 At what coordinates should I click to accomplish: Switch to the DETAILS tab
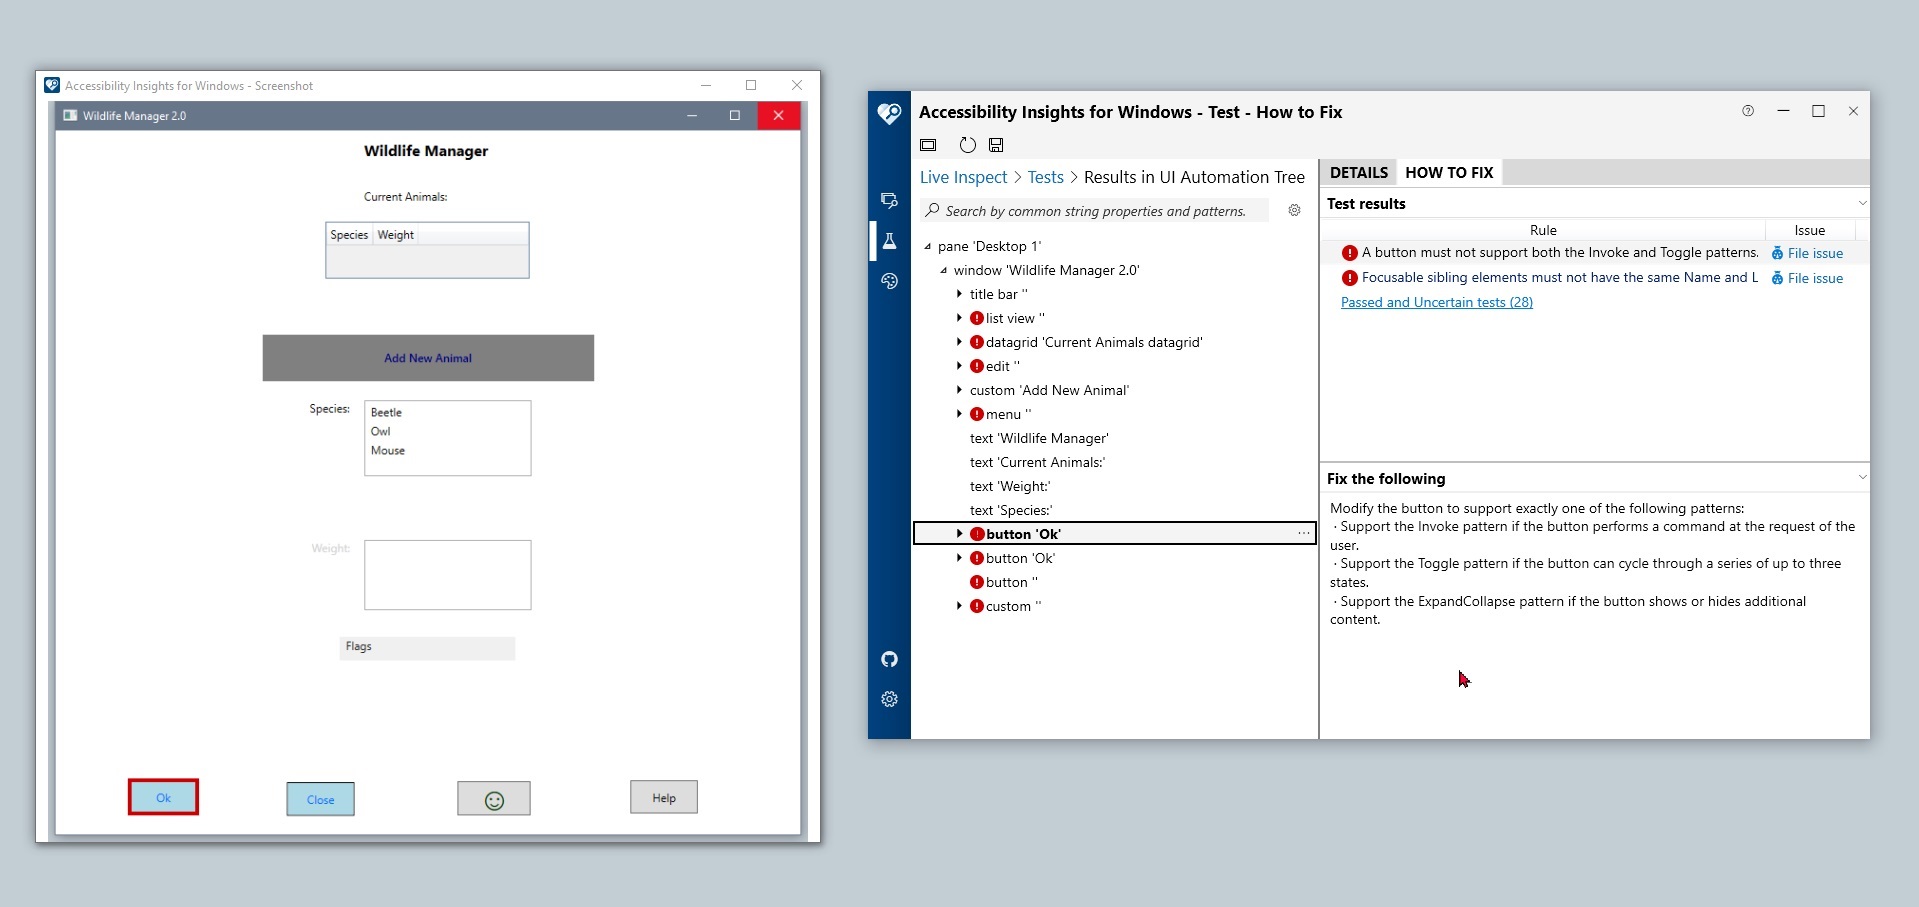(1358, 172)
